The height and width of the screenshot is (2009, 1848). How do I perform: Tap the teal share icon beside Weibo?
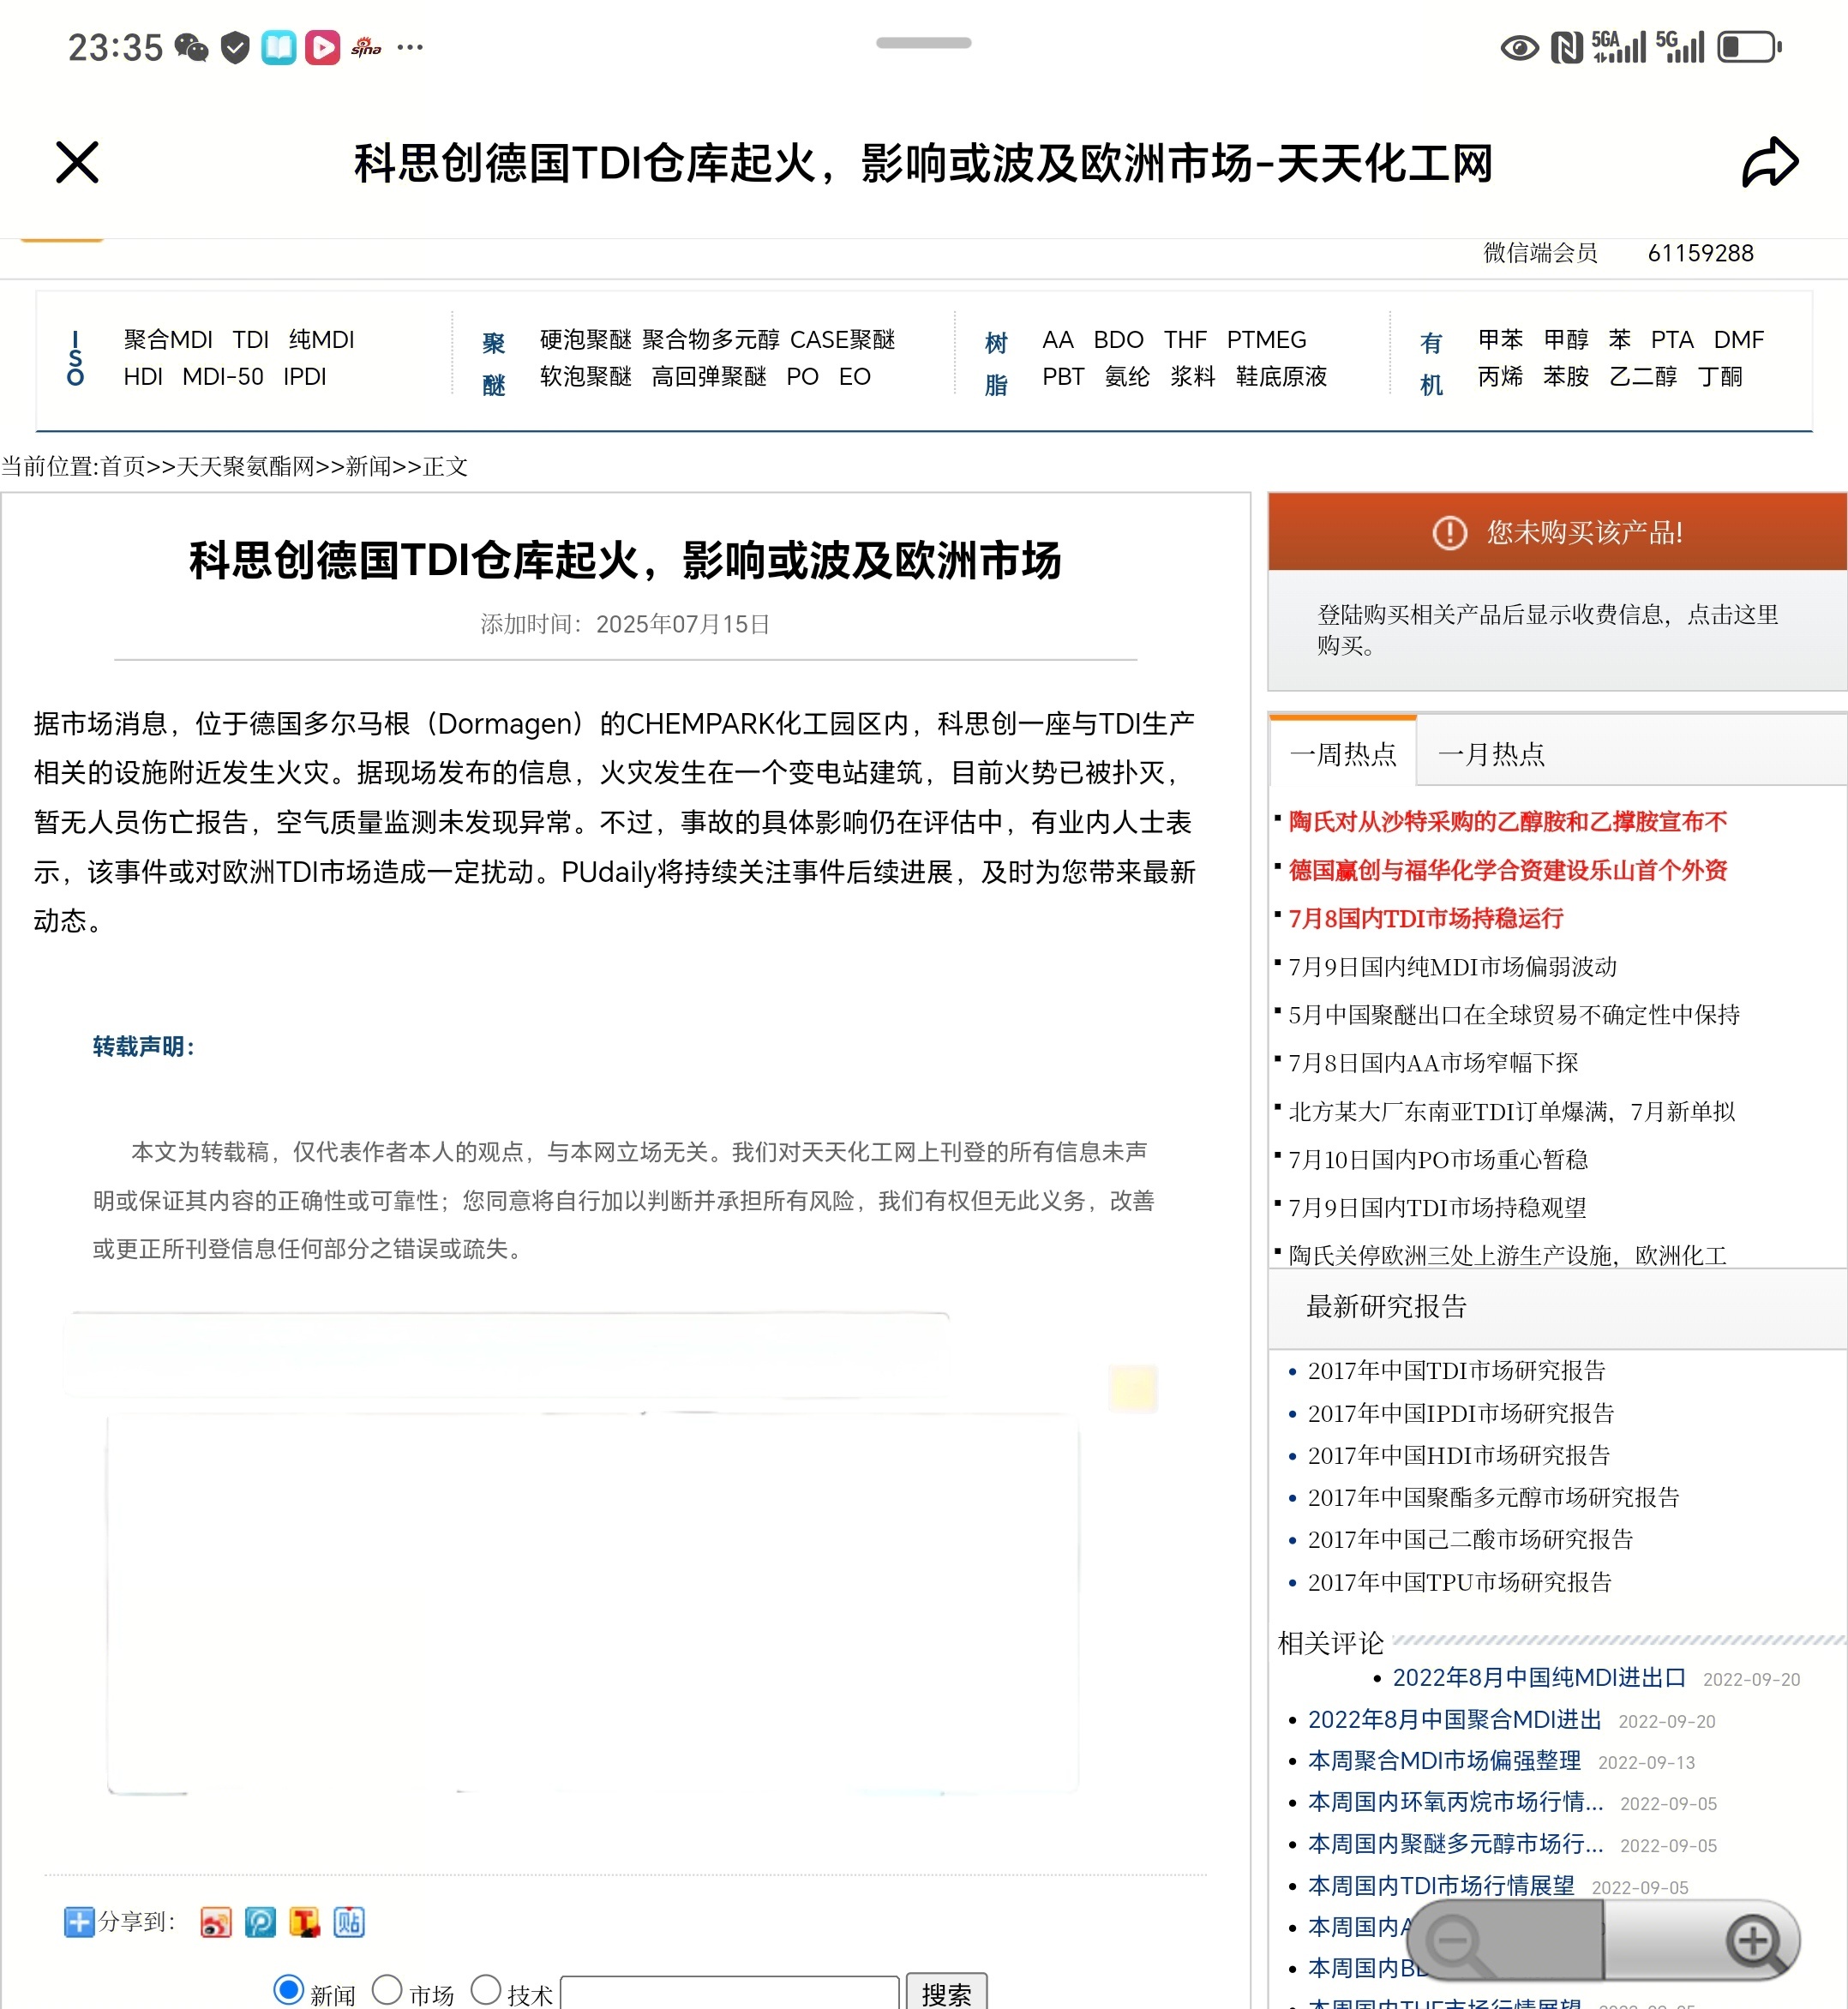point(260,1922)
